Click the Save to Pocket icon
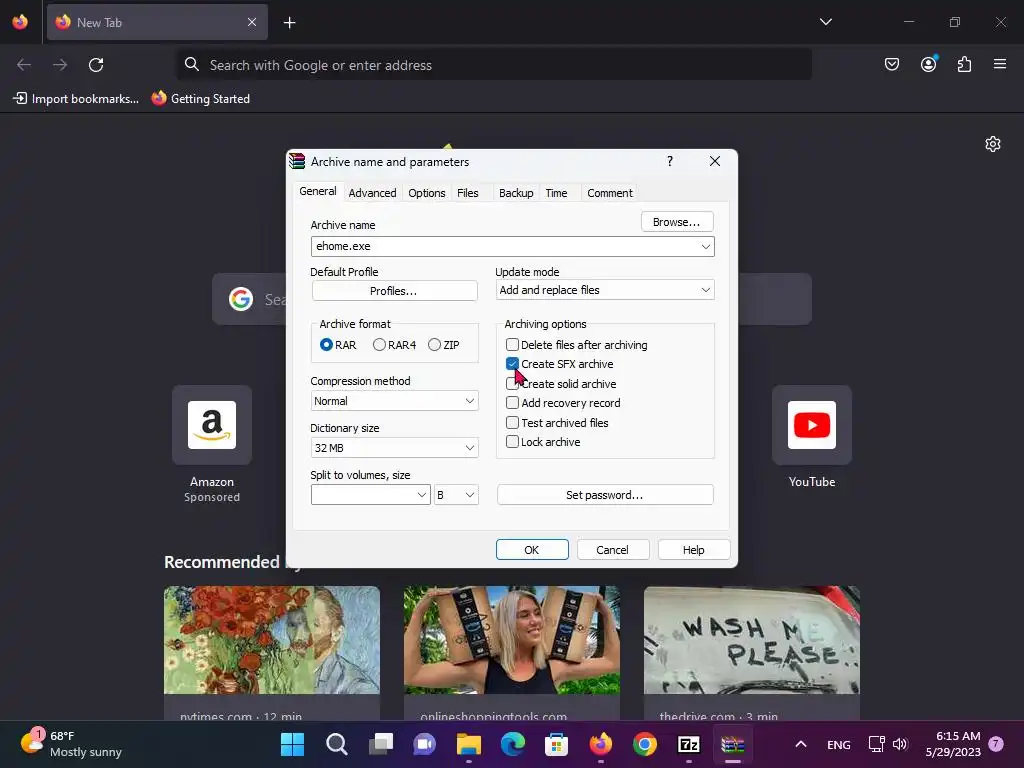The width and height of the screenshot is (1024, 768). click(891, 64)
